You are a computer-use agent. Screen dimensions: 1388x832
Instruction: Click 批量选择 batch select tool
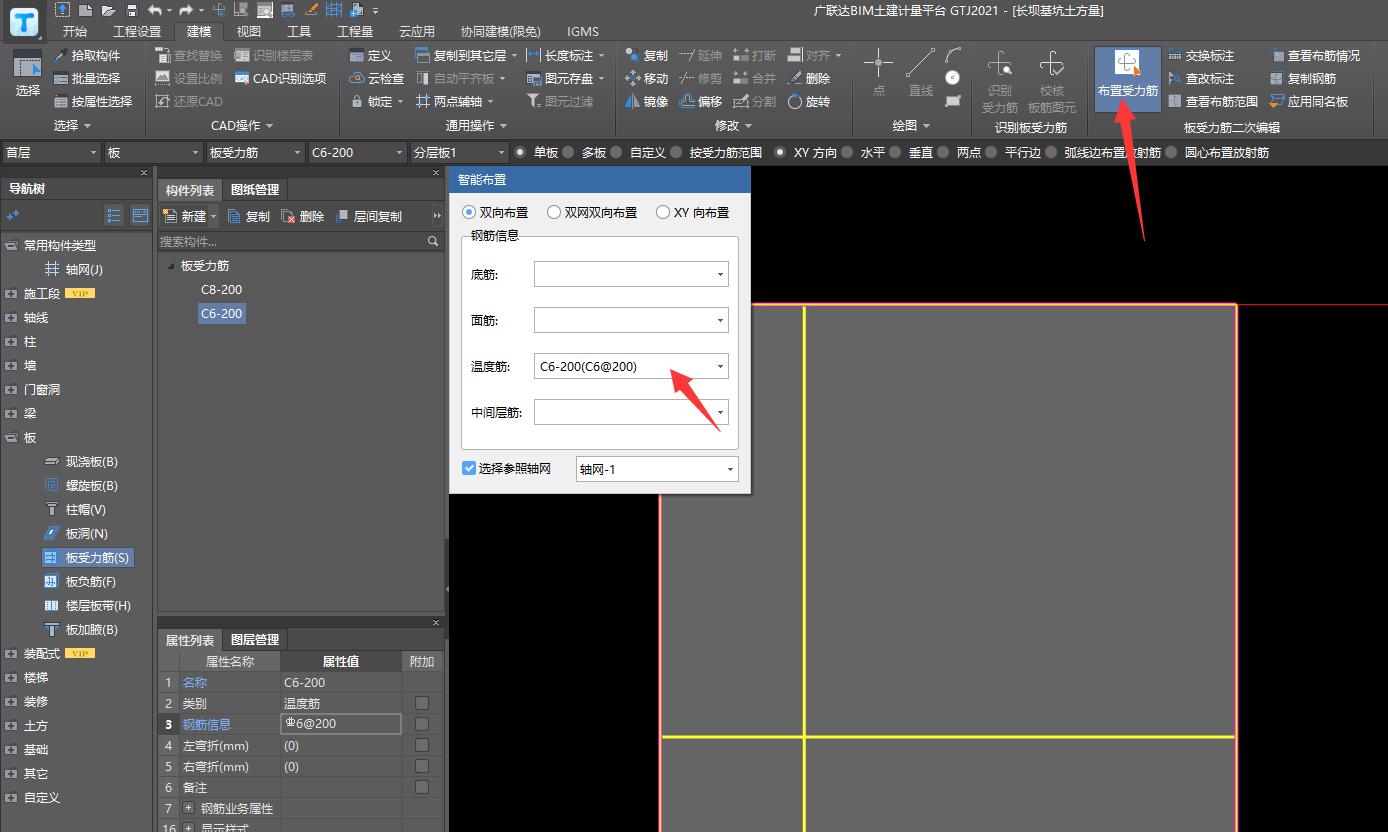click(87, 79)
